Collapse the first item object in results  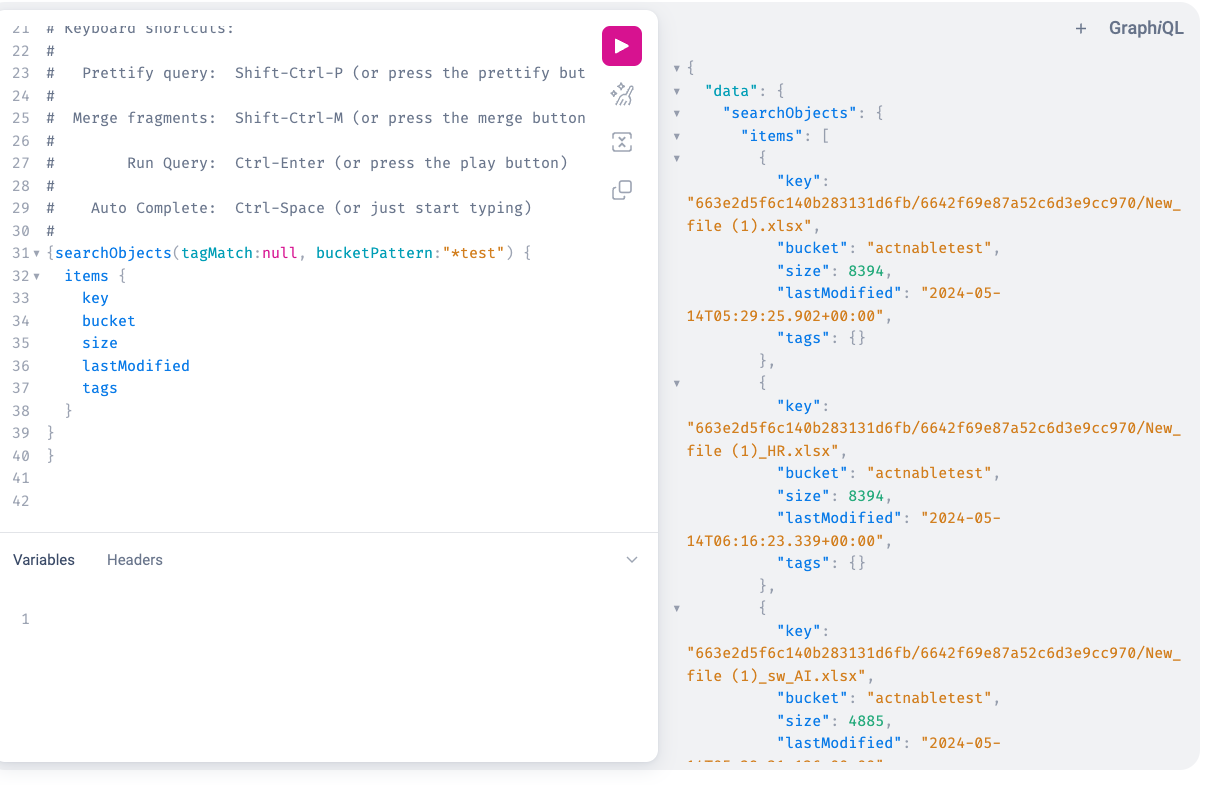677,158
